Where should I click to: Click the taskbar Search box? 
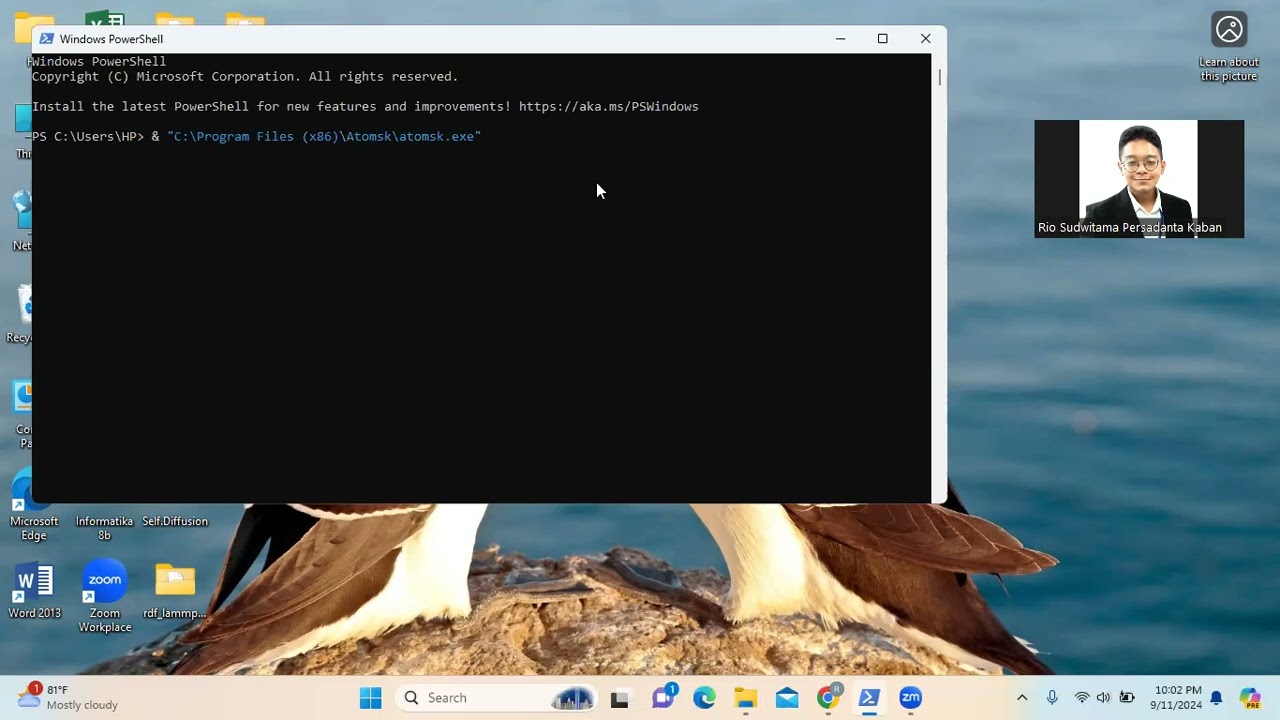click(495, 698)
